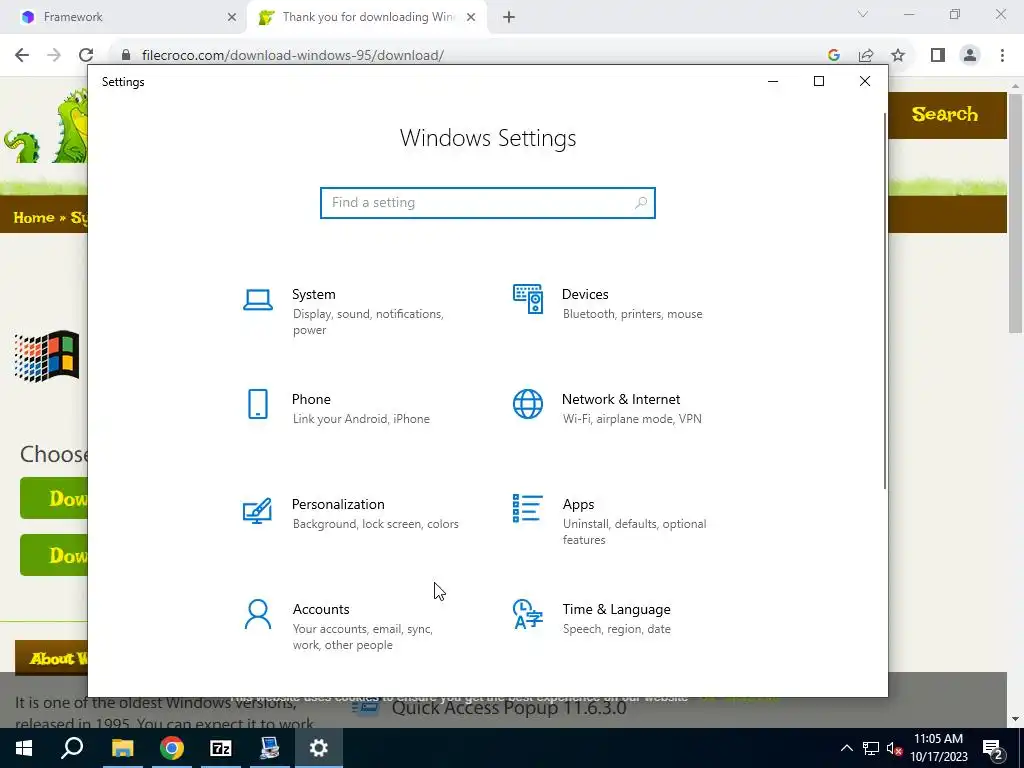Open the Devices keyboard and speaker icon
The image size is (1024, 768).
528,299
